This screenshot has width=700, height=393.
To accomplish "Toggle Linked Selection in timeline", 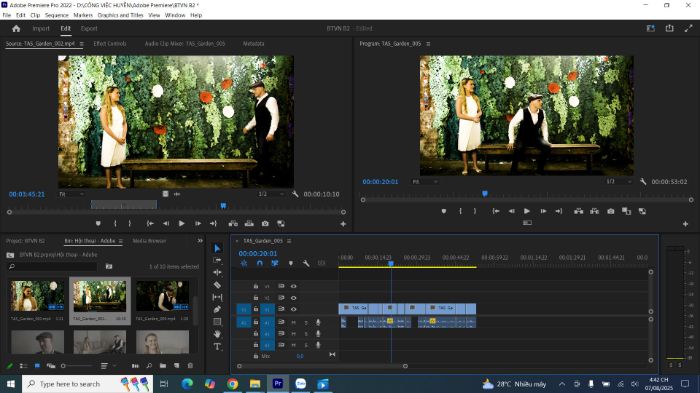I will pos(275,263).
